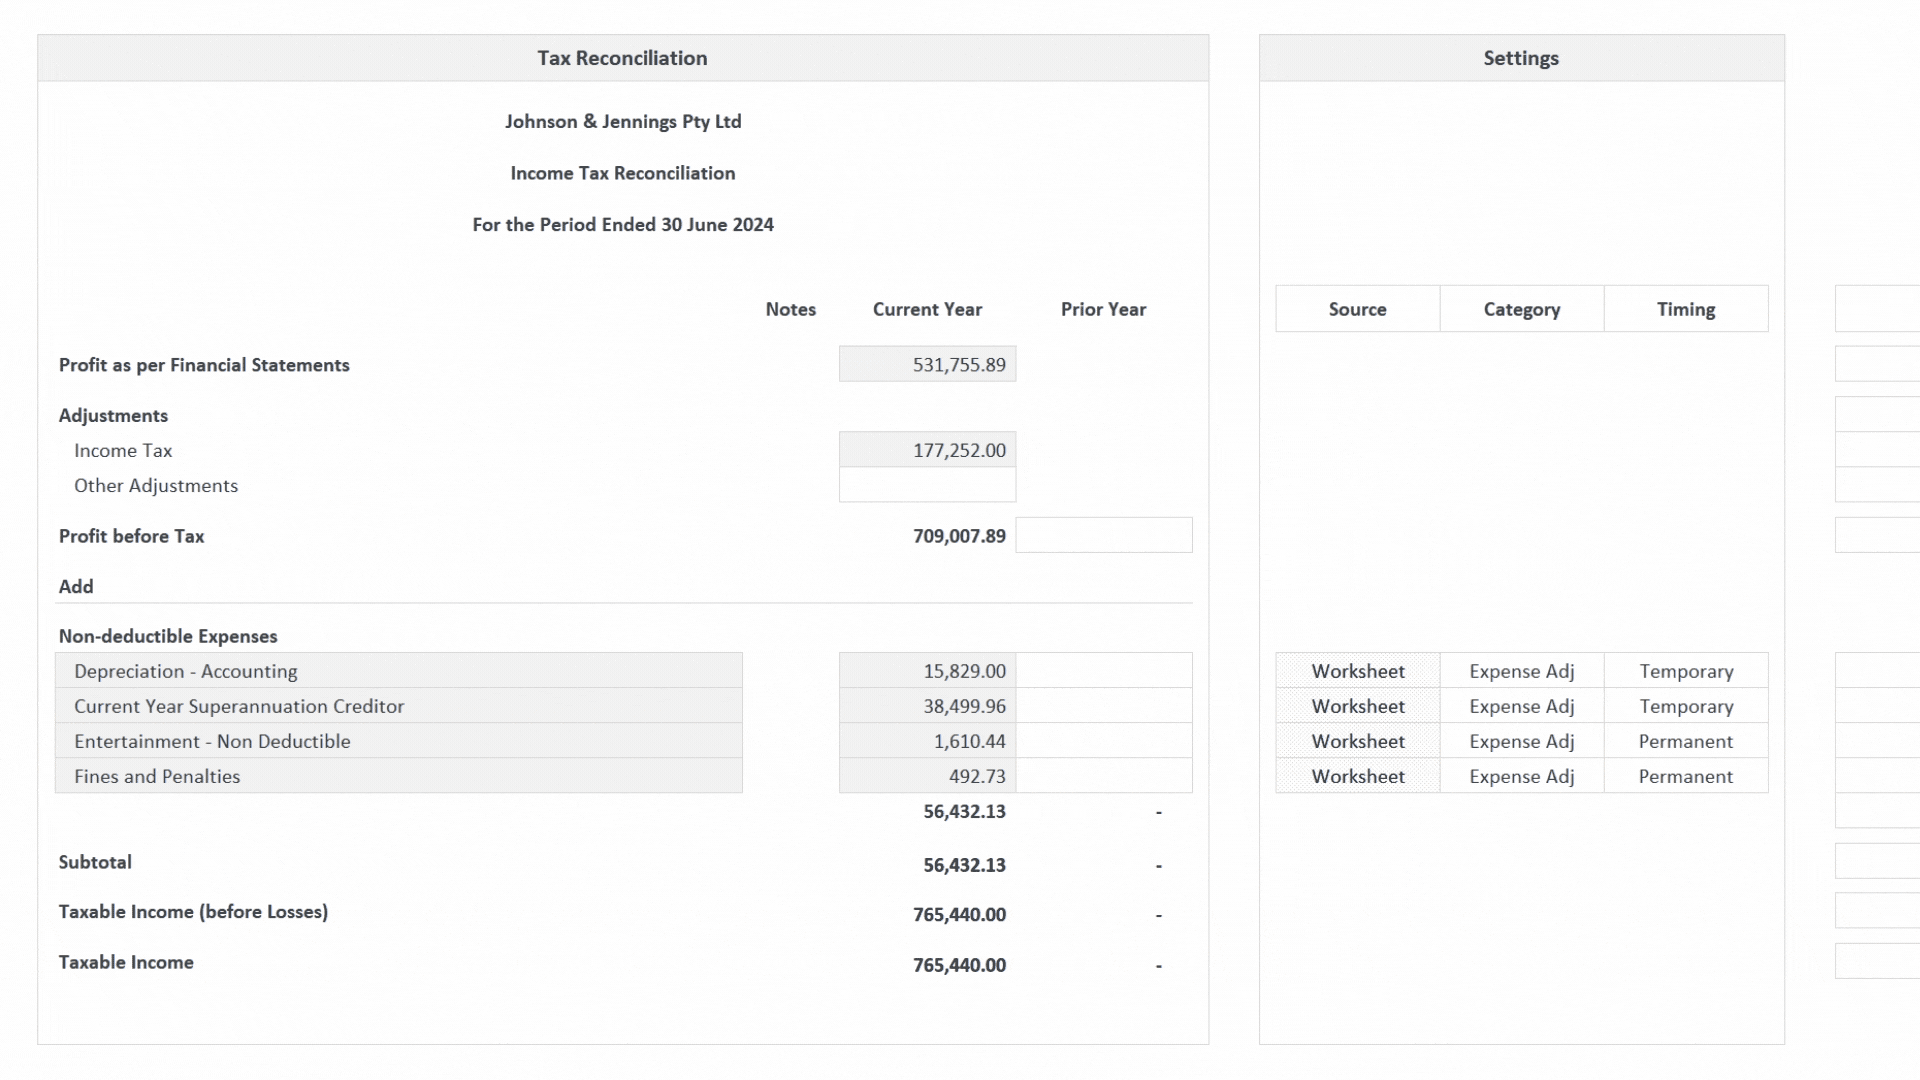Open the Category dropdown for Fines and Penalties
The width and height of the screenshot is (1920, 1080).
(x=1521, y=775)
